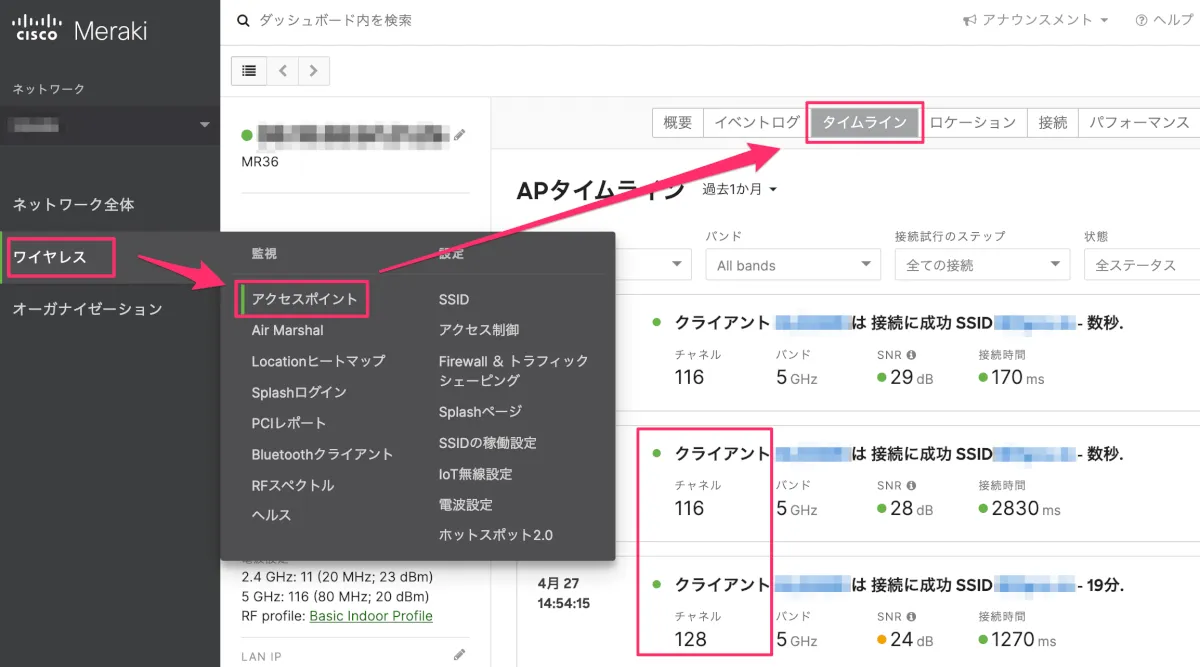Go to previous access point arrow
The width and height of the screenshot is (1200, 667).
tap(282, 70)
